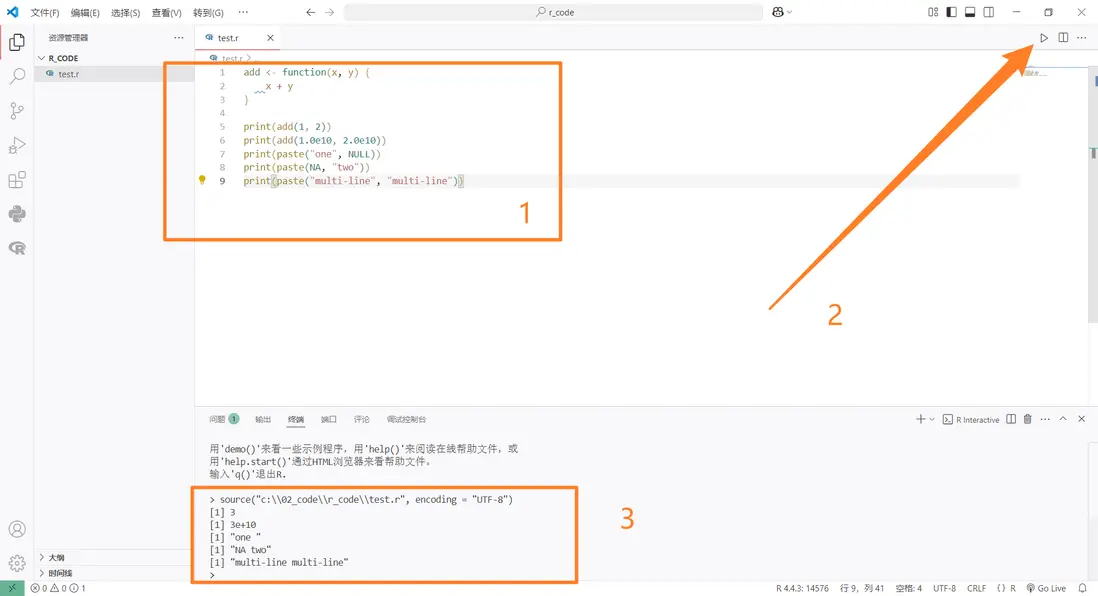Screen dimensions: 1098x596
Task: Open the Extensions view
Action: [17, 179]
